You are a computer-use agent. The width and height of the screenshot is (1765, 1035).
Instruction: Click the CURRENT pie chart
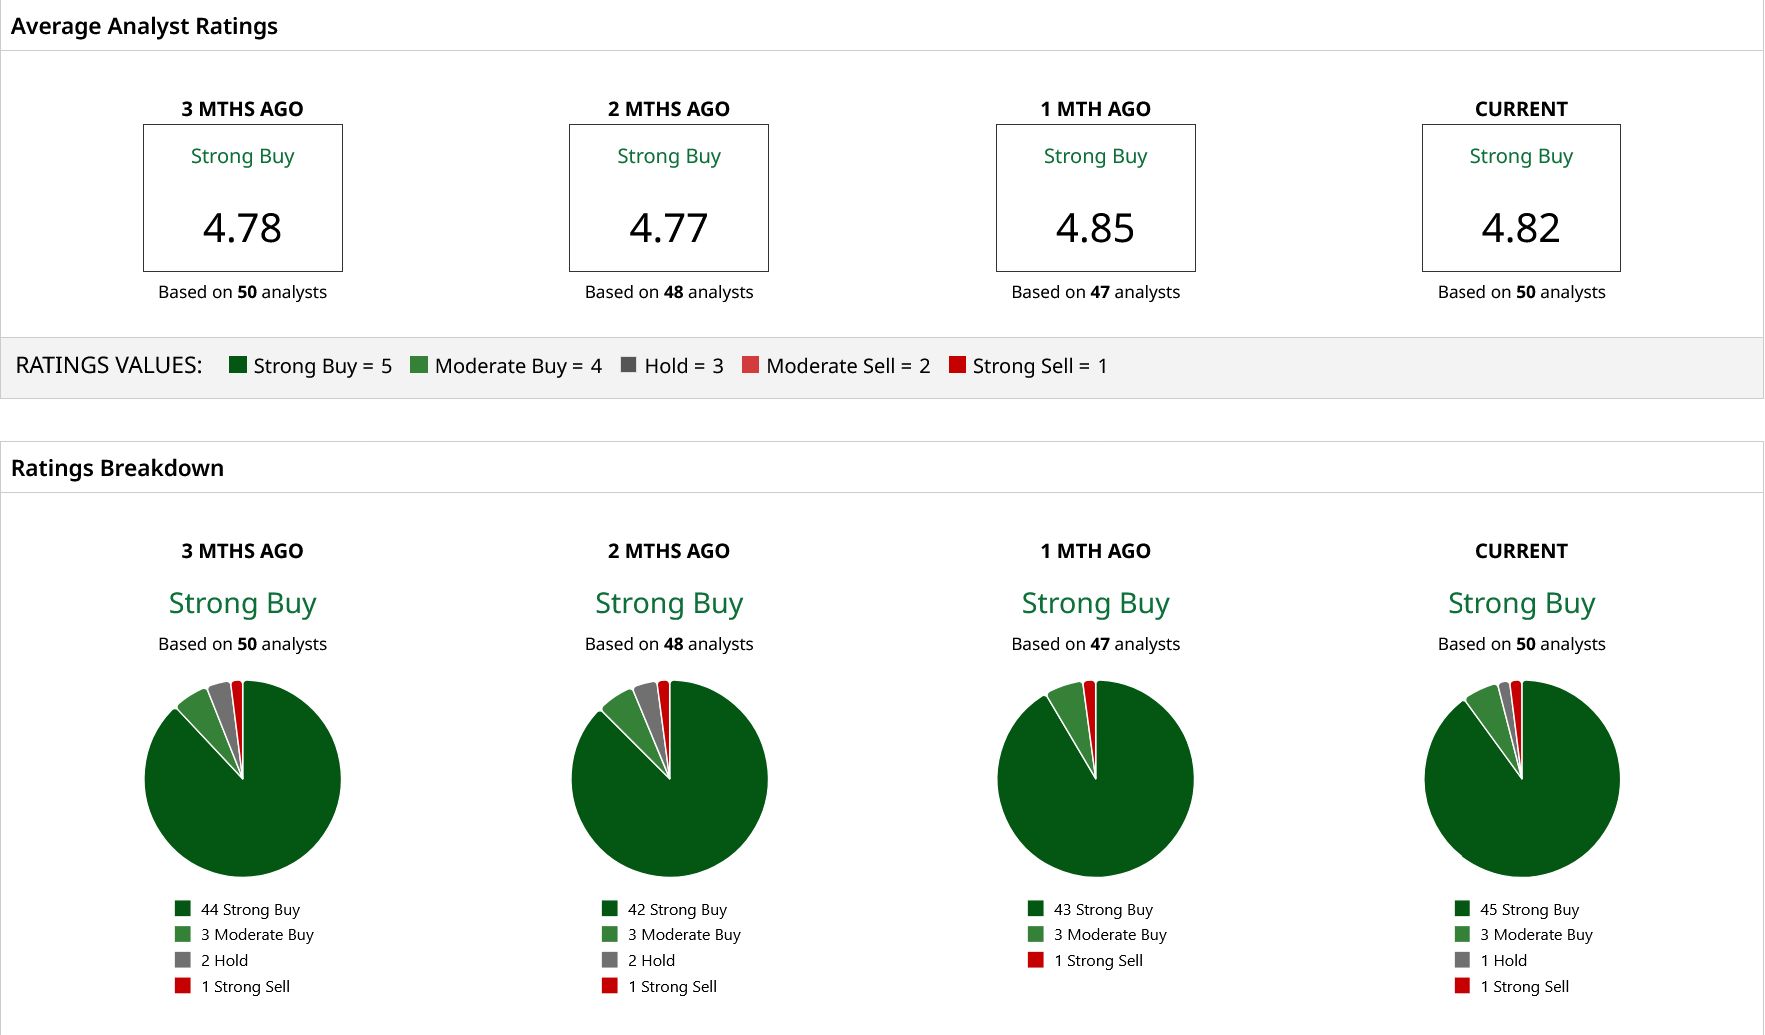(x=1522, y=779)
